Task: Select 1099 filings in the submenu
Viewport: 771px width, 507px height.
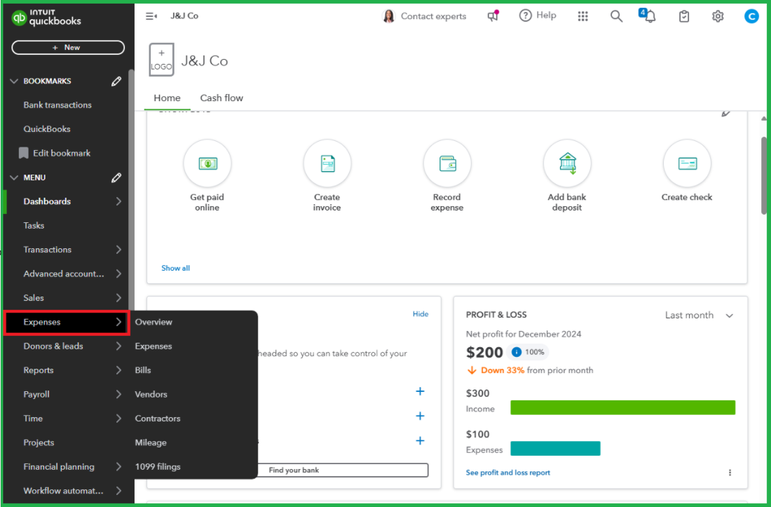Action: click(157, 467)
